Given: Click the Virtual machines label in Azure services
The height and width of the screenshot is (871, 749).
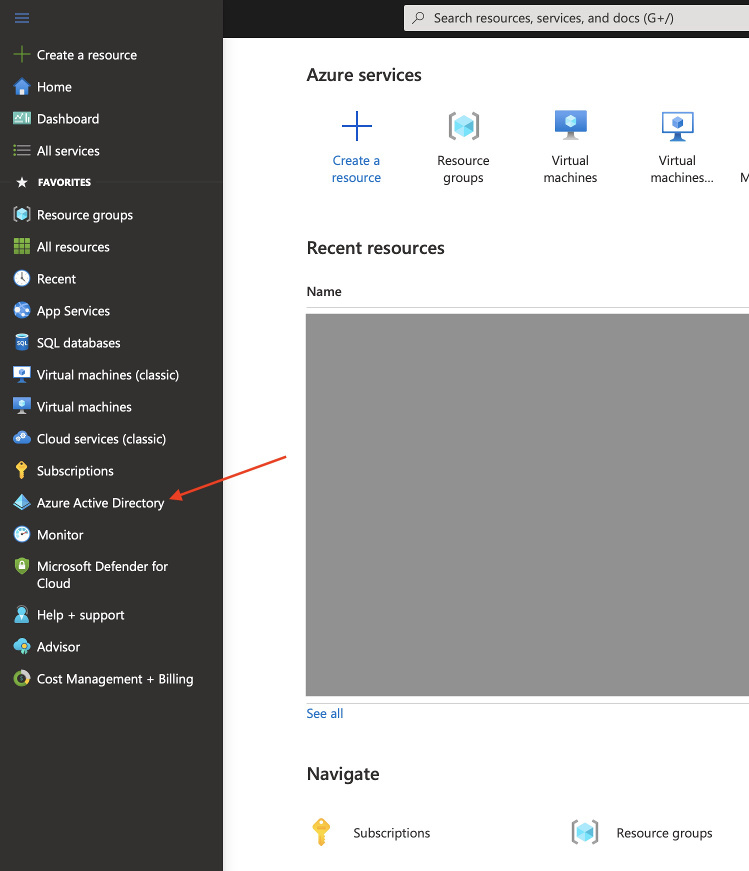Looking at the screenshot, I should coord(570,169).
